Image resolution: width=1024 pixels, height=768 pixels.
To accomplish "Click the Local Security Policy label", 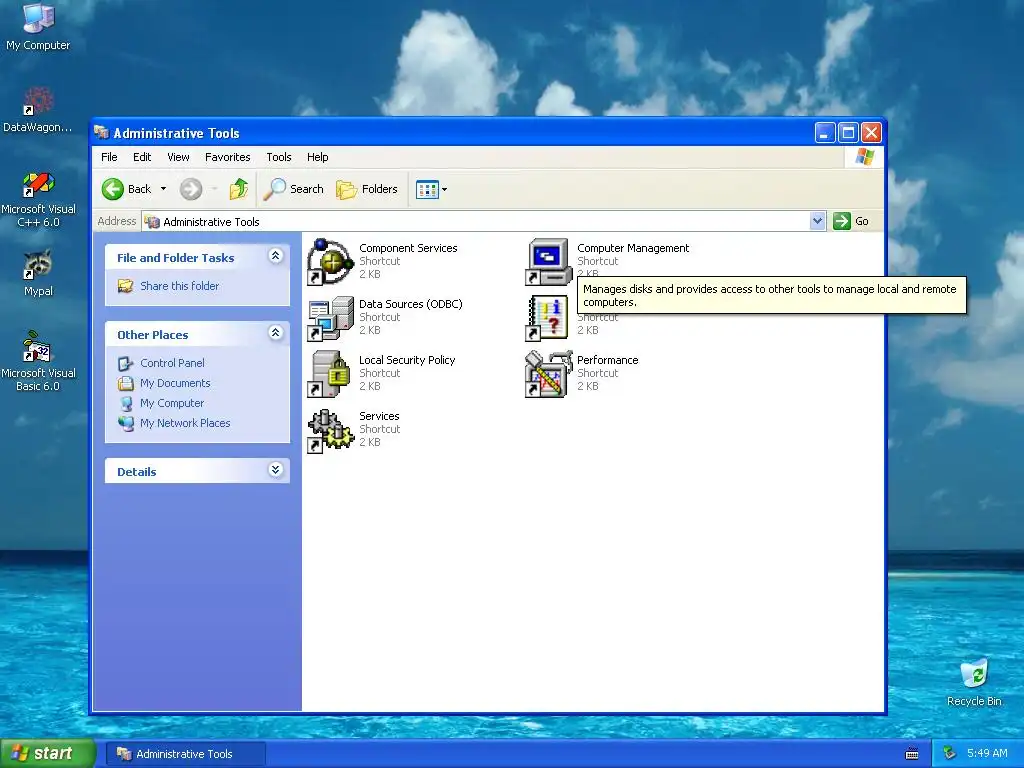I will point(407,360).
